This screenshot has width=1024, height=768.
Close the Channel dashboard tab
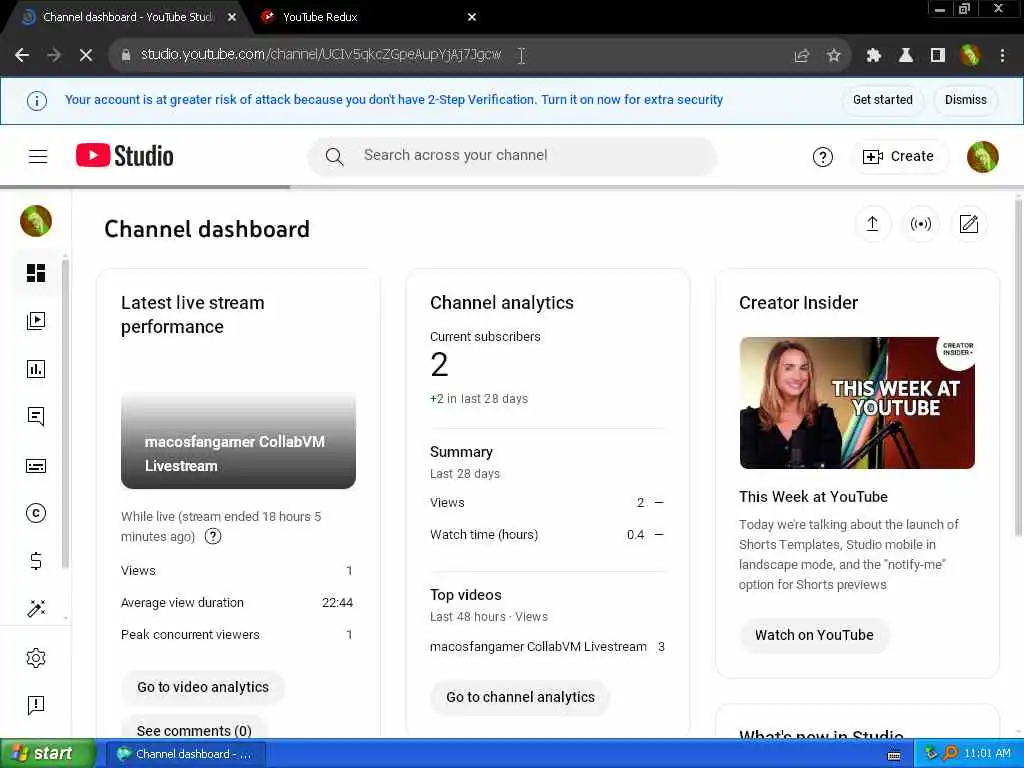pyautogui.click(x=232, y=17)
